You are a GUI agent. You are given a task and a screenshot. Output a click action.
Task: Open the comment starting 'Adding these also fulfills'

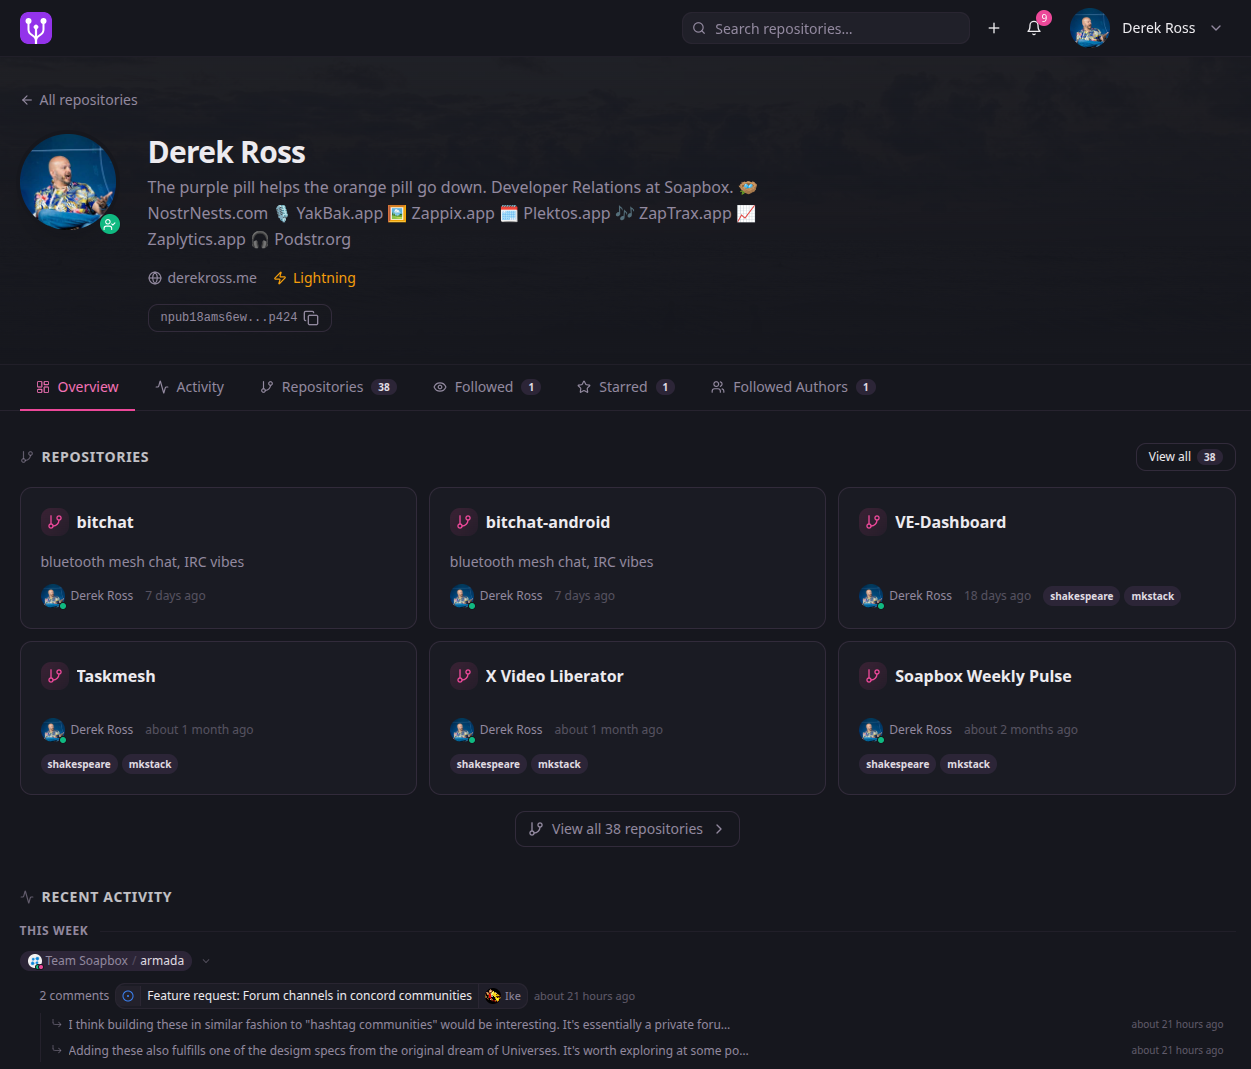(x=408, y=1050)
